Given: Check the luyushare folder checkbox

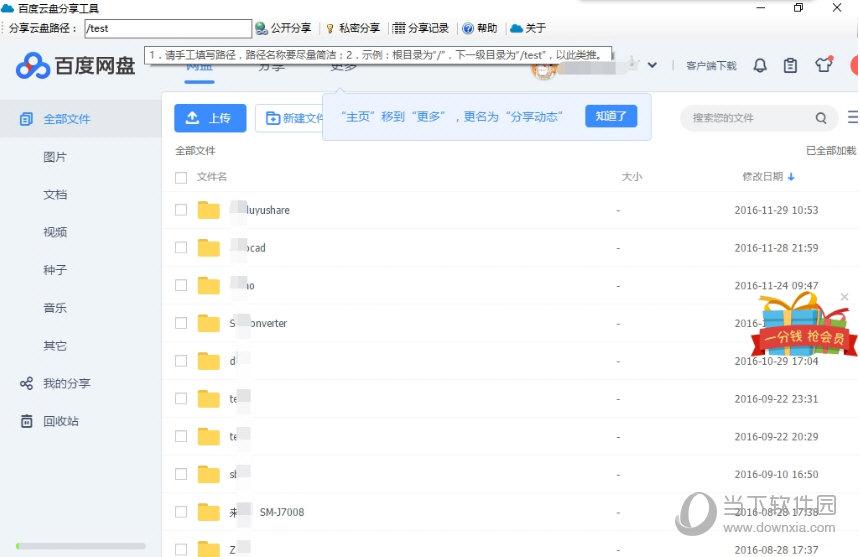Looking at the screenshot, I should 181,210.
